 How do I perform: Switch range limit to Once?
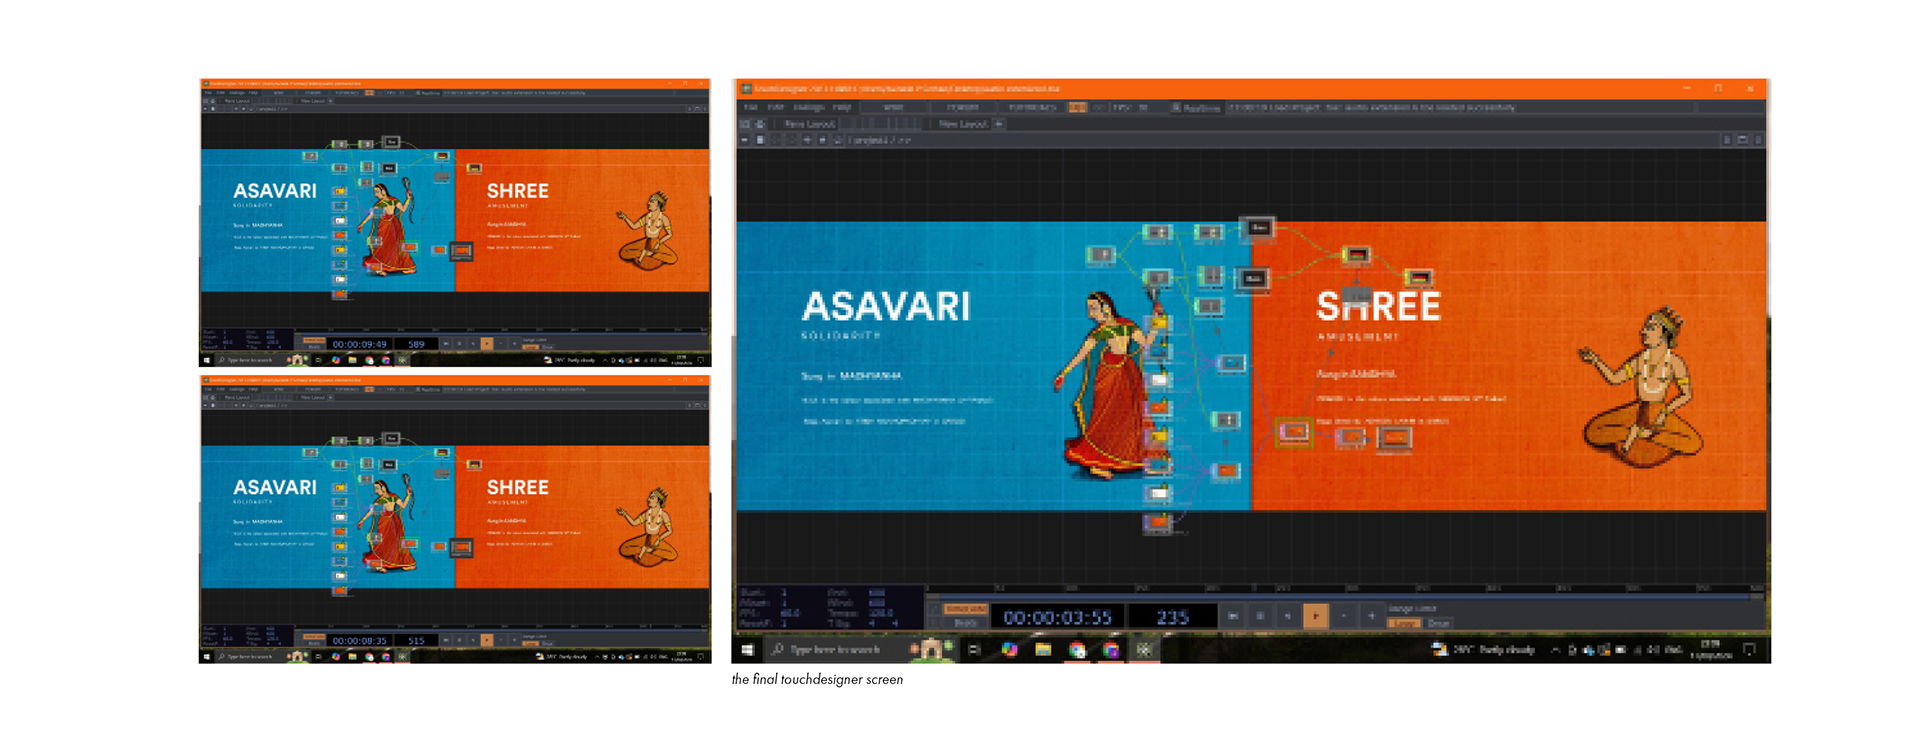coord(1438,623)
